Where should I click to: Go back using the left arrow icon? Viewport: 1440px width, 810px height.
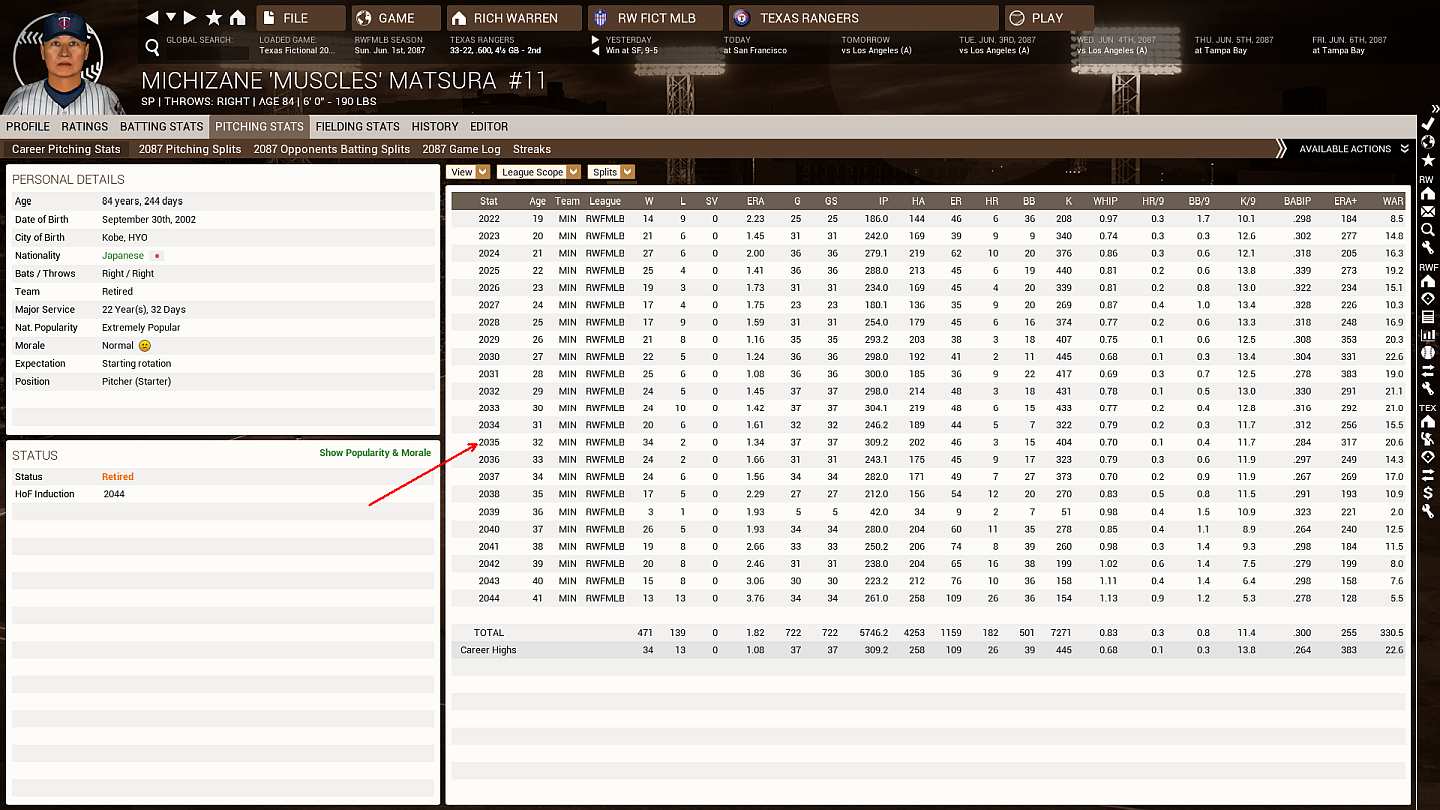point(152,18)
